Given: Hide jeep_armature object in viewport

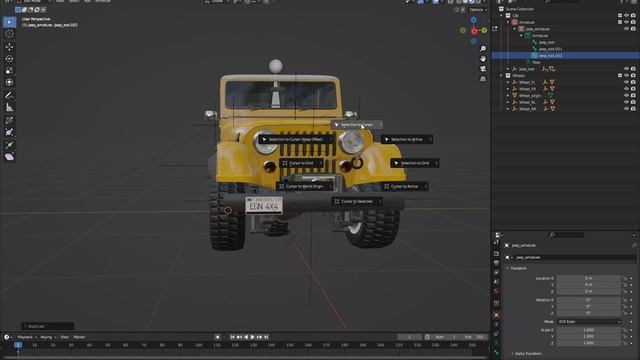Looking at the screenshot, I should point(627,29).
